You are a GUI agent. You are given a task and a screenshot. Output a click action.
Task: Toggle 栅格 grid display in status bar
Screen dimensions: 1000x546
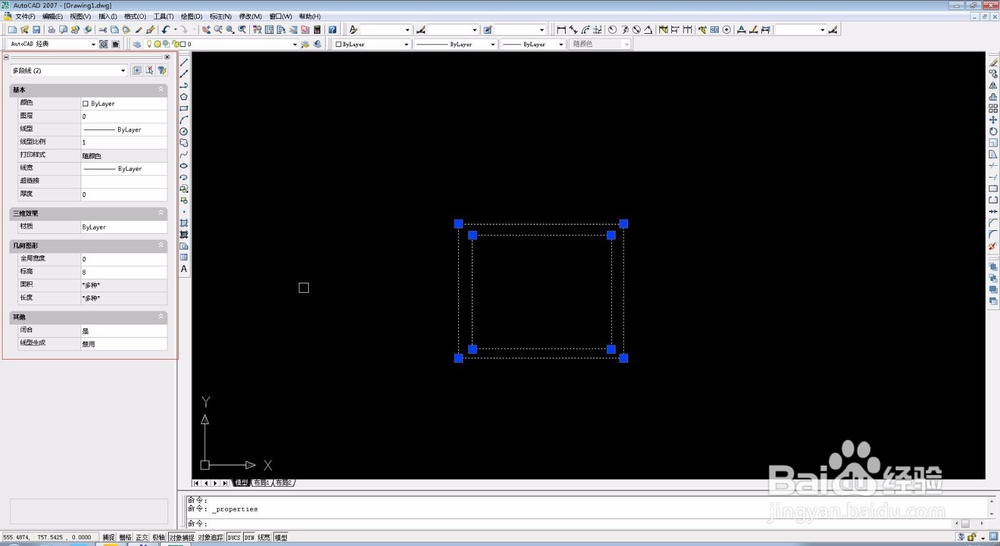coord(126,538)
